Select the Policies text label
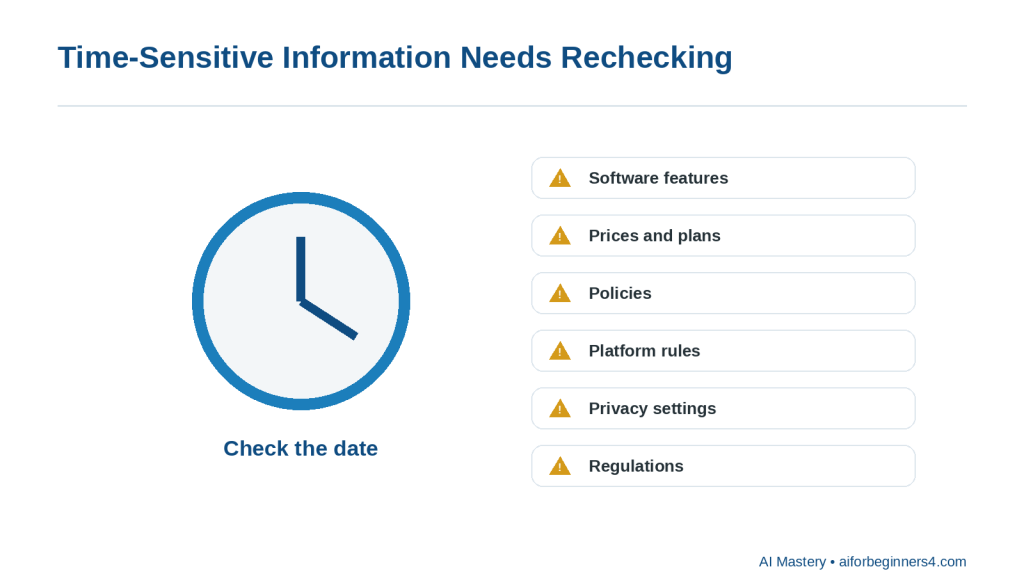The image size is (1024, 576). 620,293
